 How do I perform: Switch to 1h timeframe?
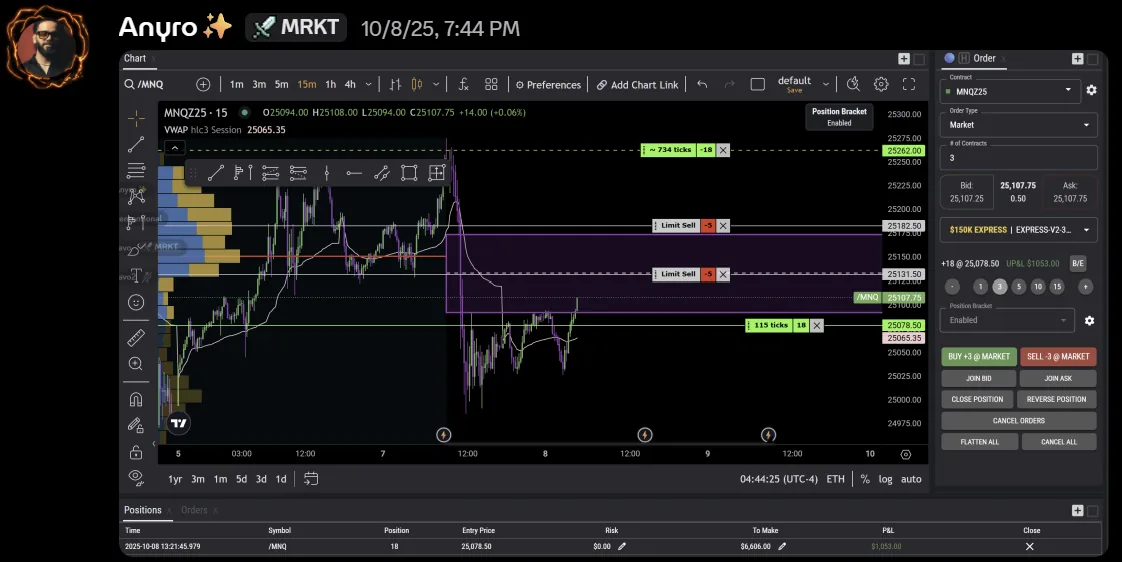[x=331, y=84]
